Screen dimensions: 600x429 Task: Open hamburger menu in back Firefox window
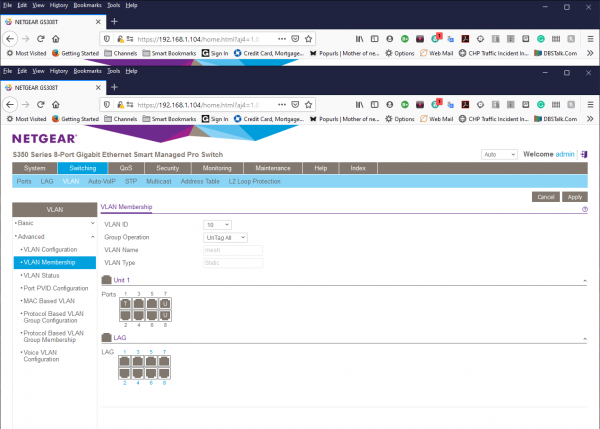(x=590, y=39)
